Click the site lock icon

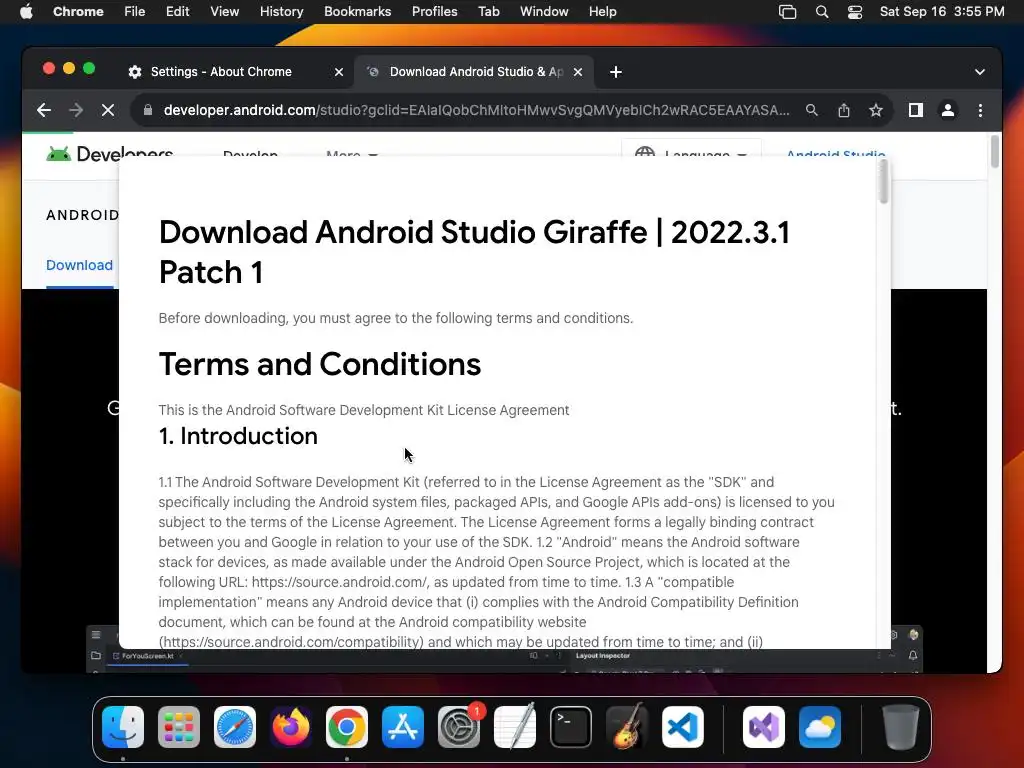pos(148,110)
